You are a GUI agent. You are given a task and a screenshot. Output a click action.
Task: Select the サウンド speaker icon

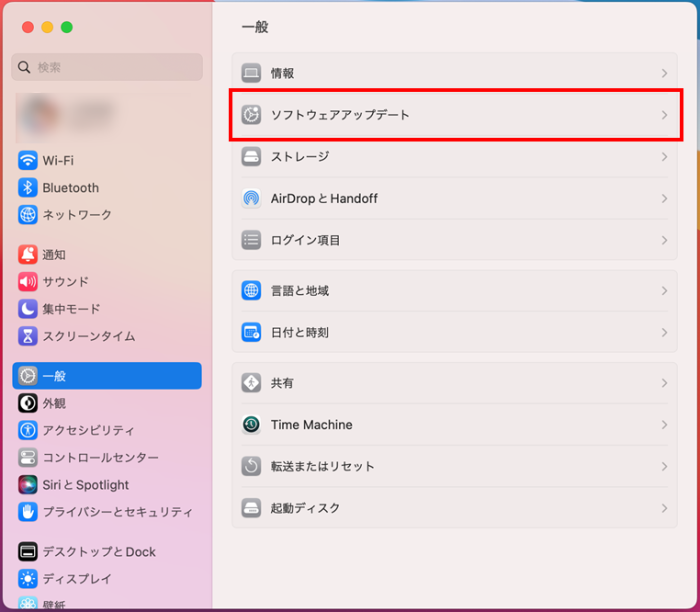click(x=28, y=282)
